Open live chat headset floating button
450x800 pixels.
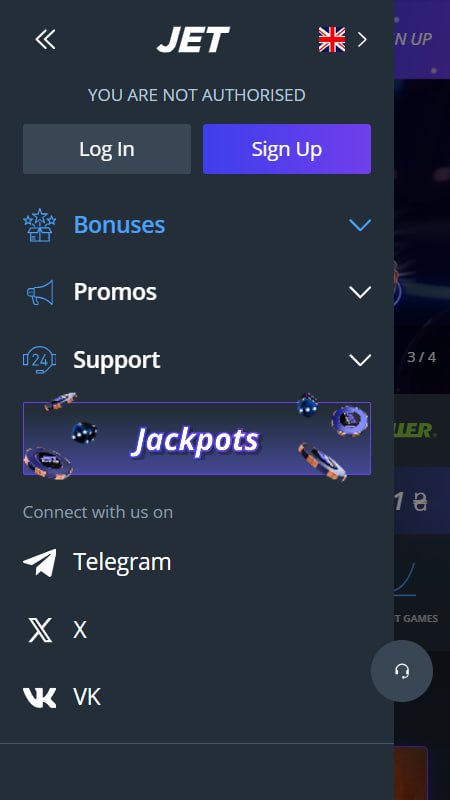[402, 671]
